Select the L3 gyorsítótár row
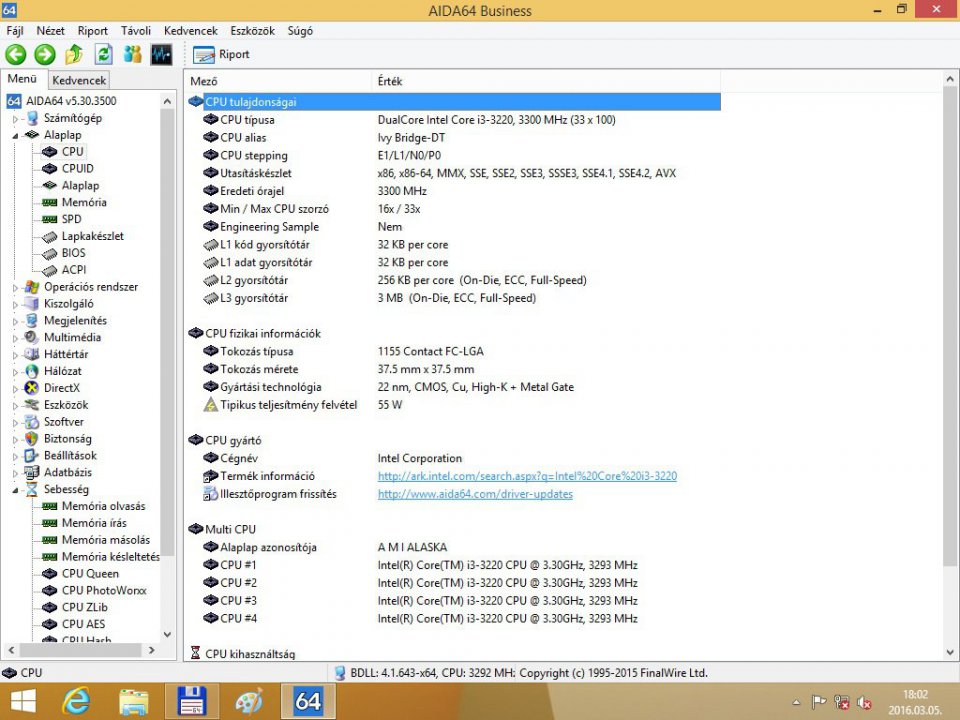Image resolution: width=960 pixels, height=720 pixels. (454, 298)
